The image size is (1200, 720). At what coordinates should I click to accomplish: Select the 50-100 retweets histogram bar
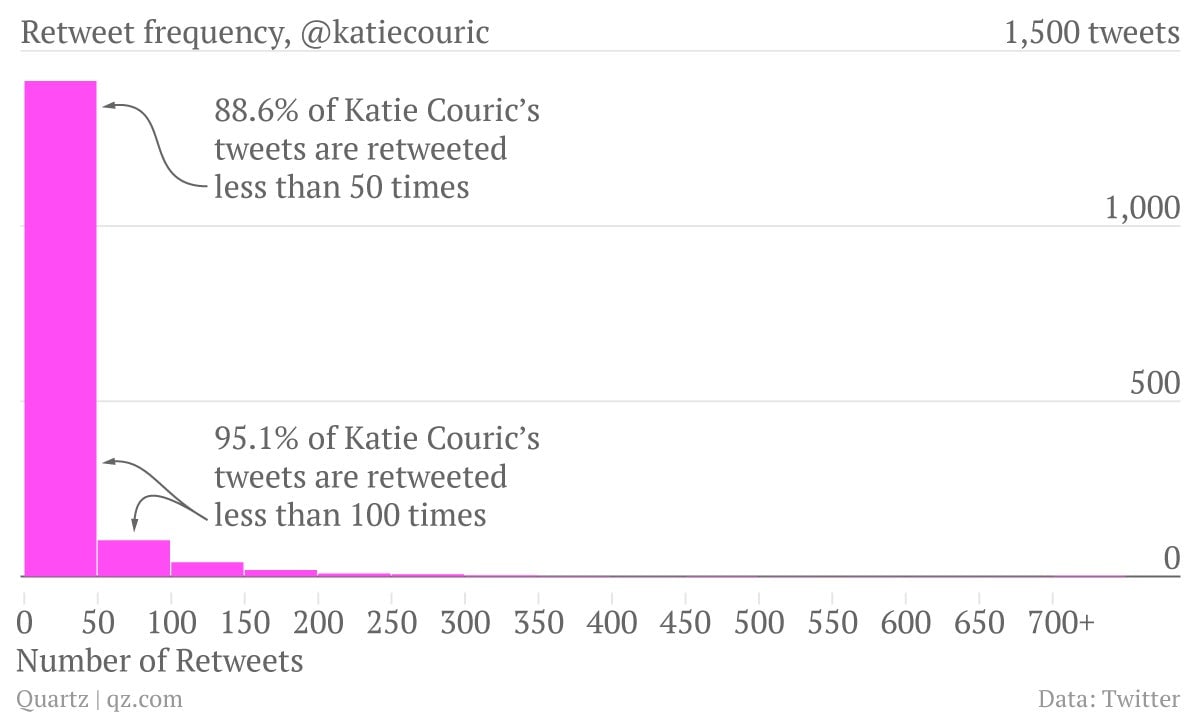coord(134,558)
